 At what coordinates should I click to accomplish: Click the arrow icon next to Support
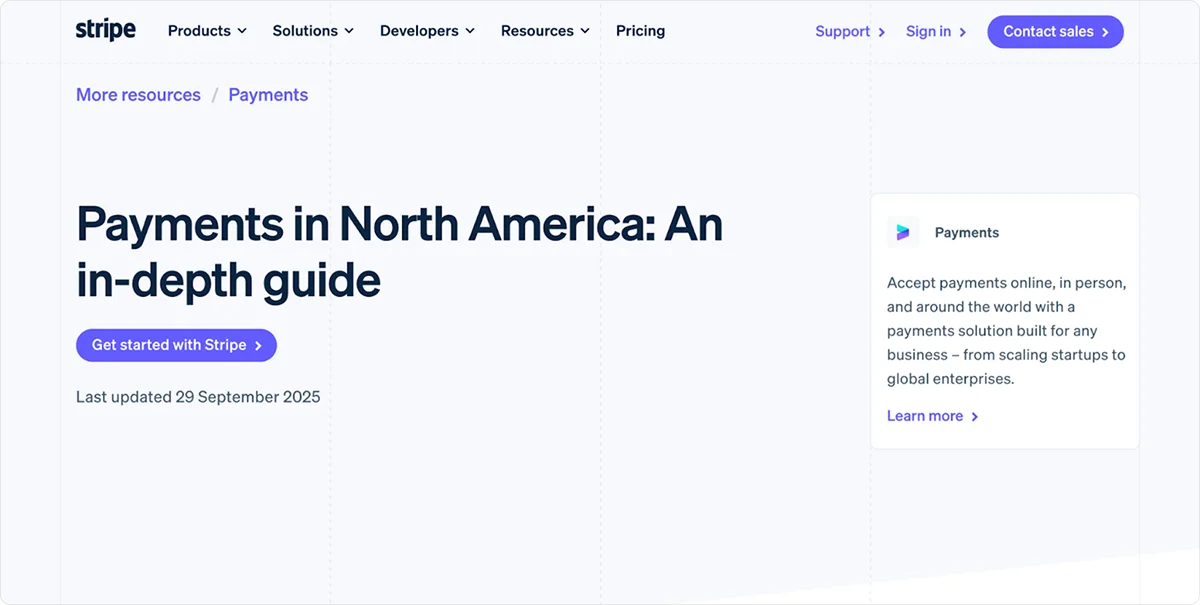pyautogui.click(x=882, y=31)
